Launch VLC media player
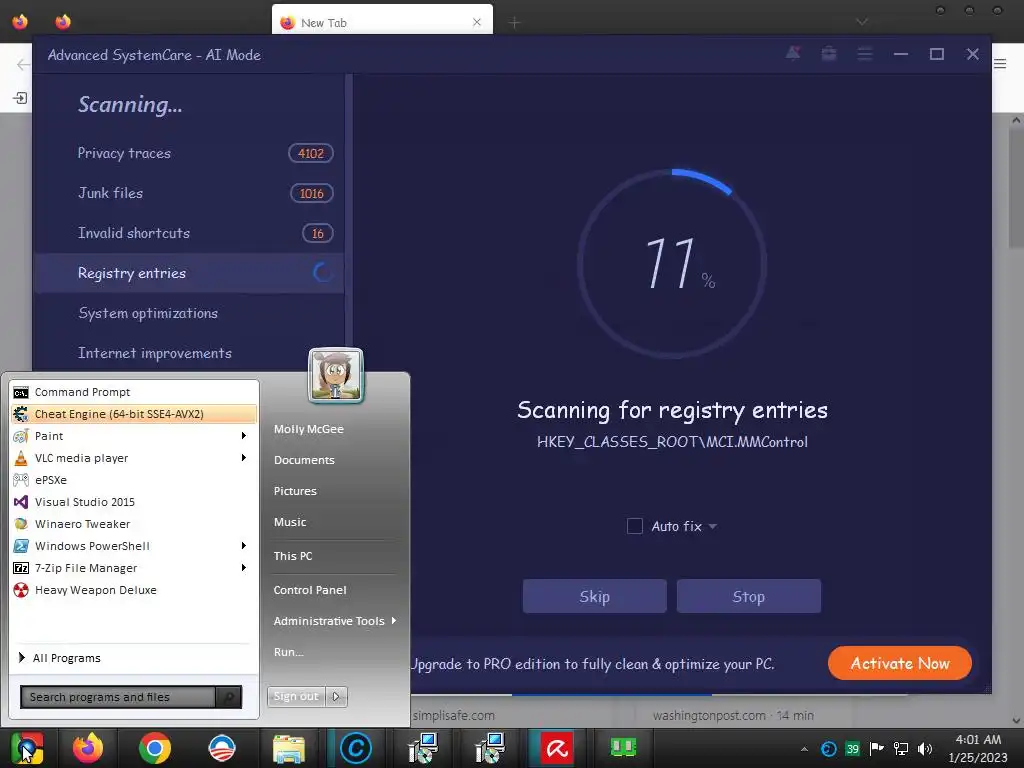 [134, 458]
